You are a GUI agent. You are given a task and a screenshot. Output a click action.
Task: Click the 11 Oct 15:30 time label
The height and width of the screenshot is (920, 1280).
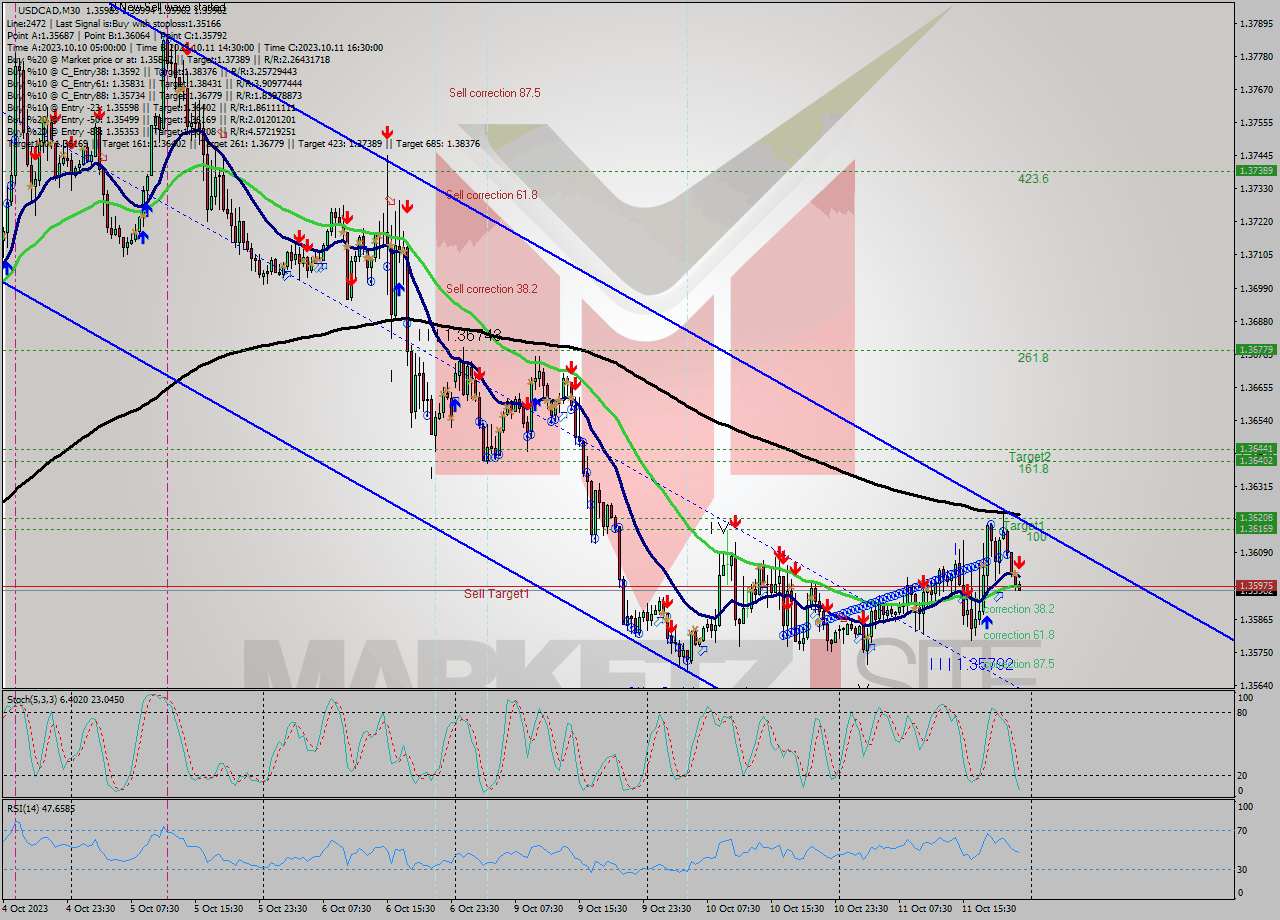[988, 909]
